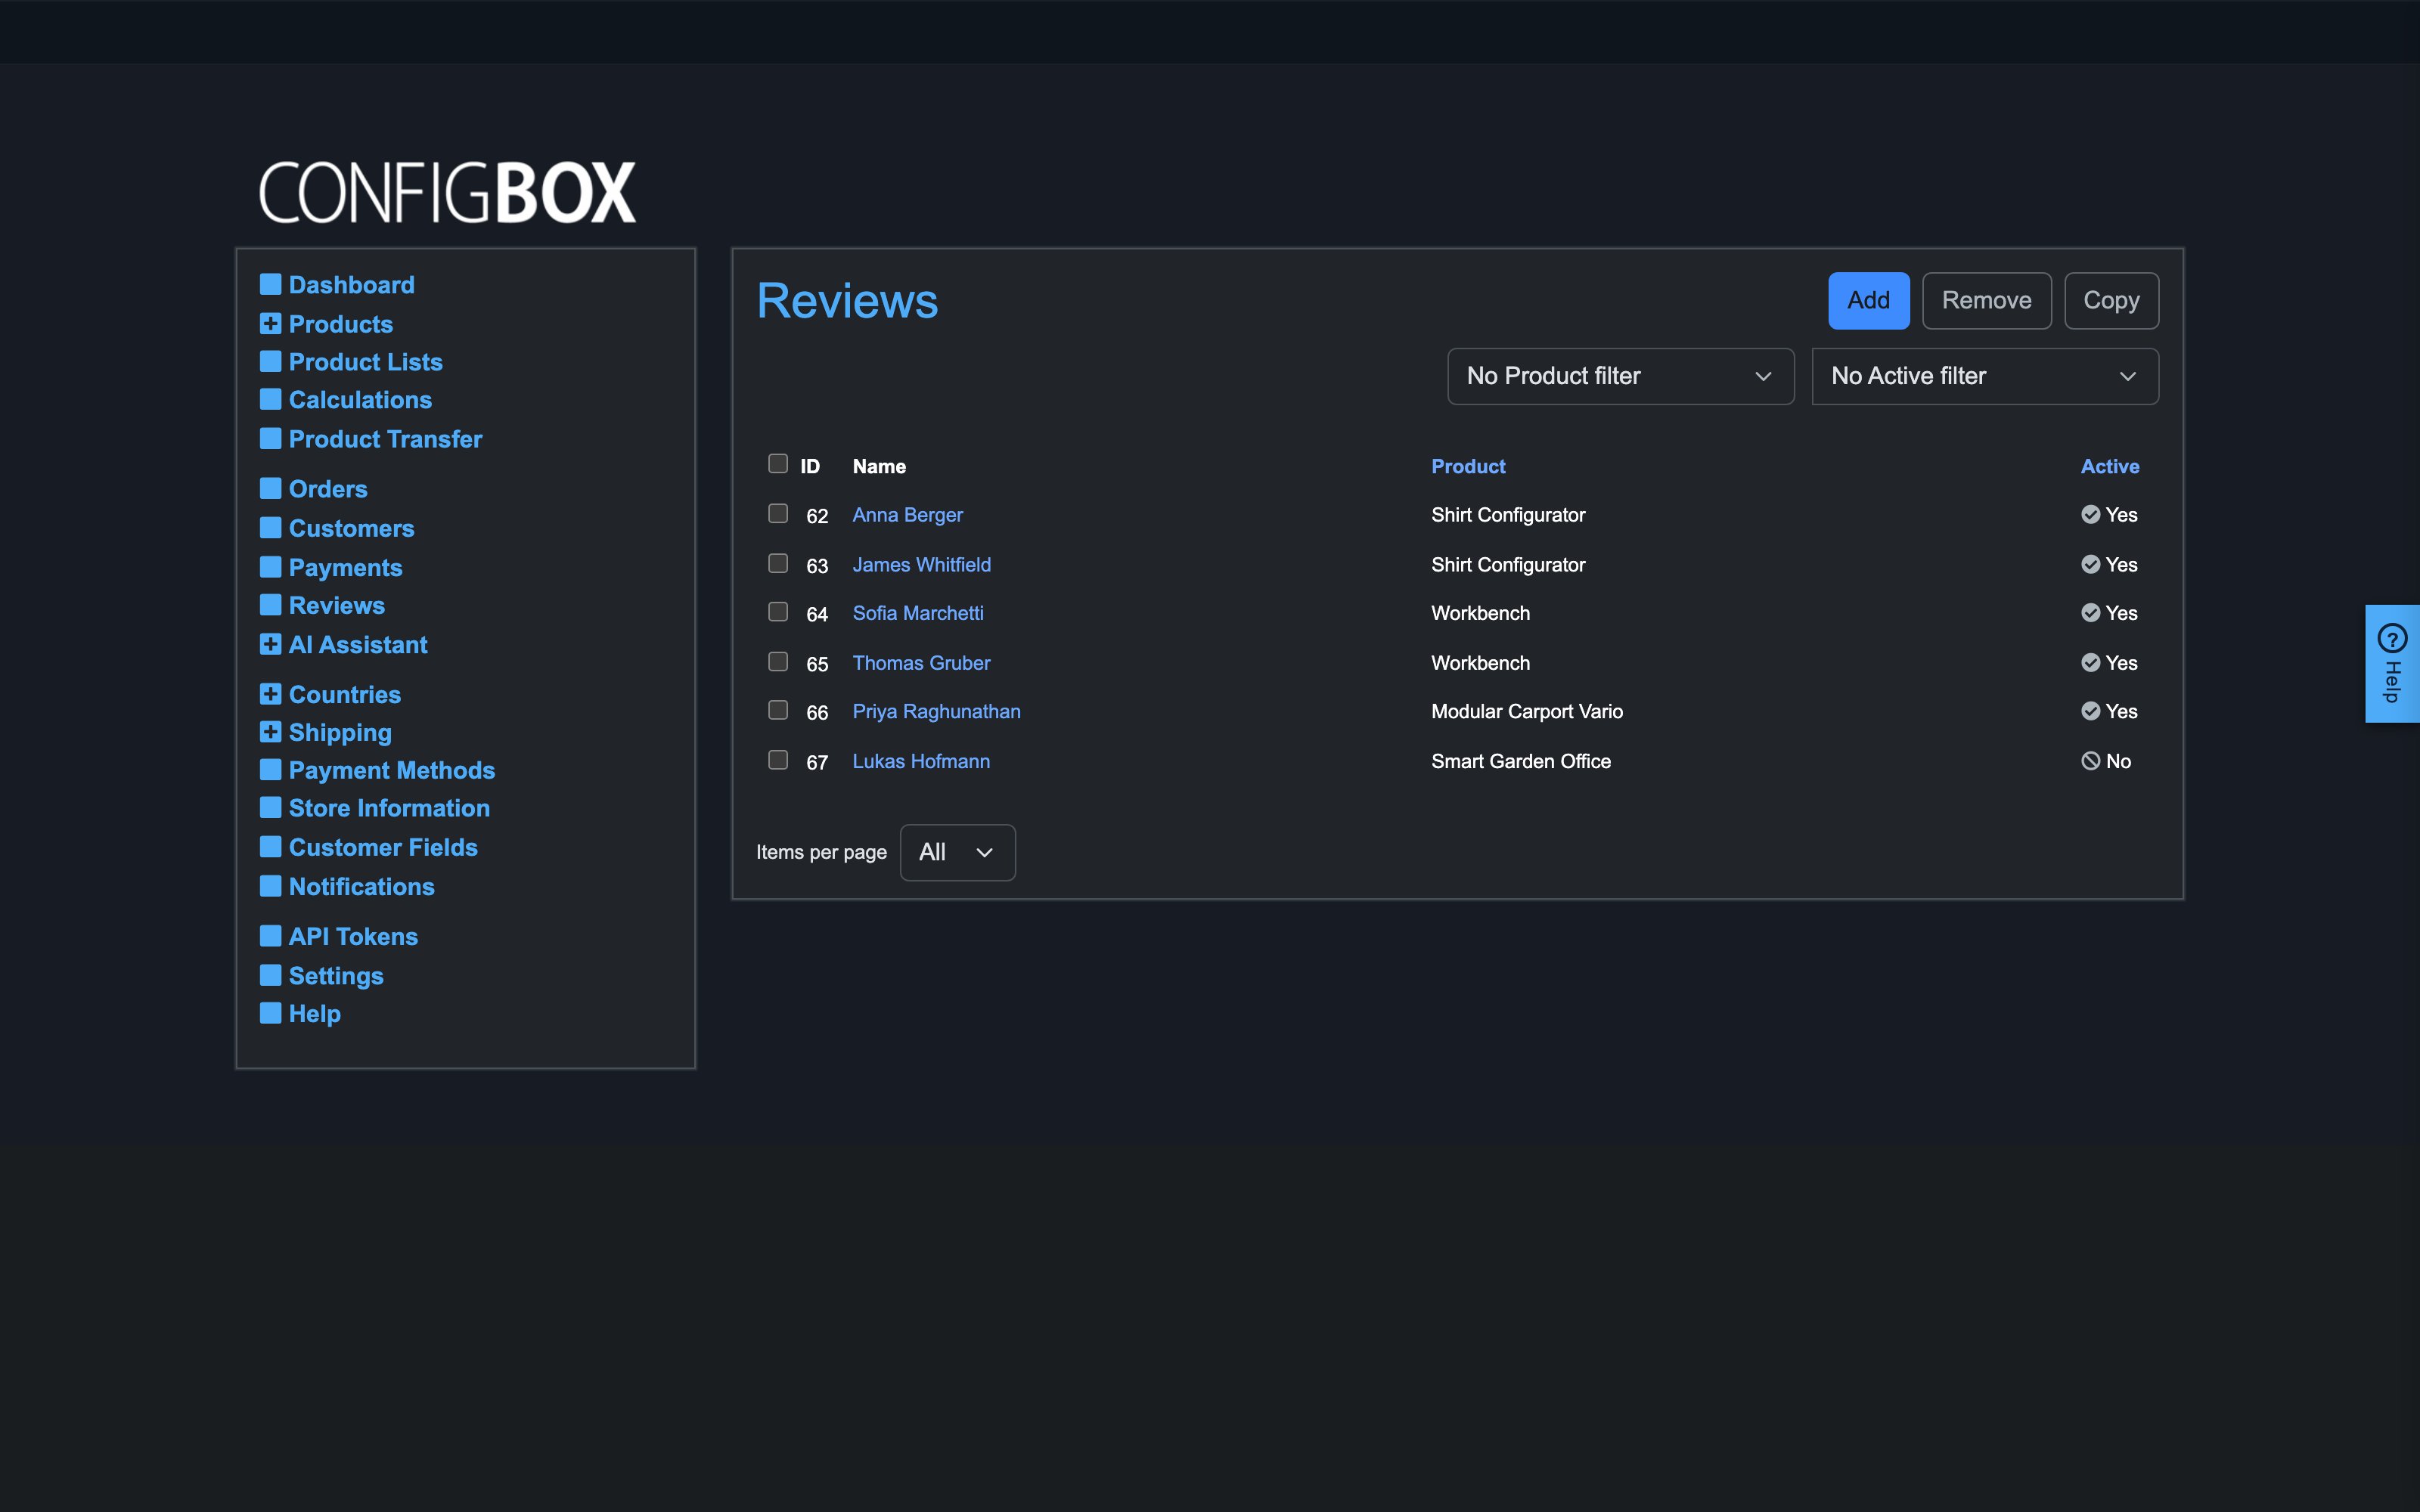Tick the checkbox for Thomas Gruber
Viewport: 2420px width, 1512px height.
tap(778, 661)
